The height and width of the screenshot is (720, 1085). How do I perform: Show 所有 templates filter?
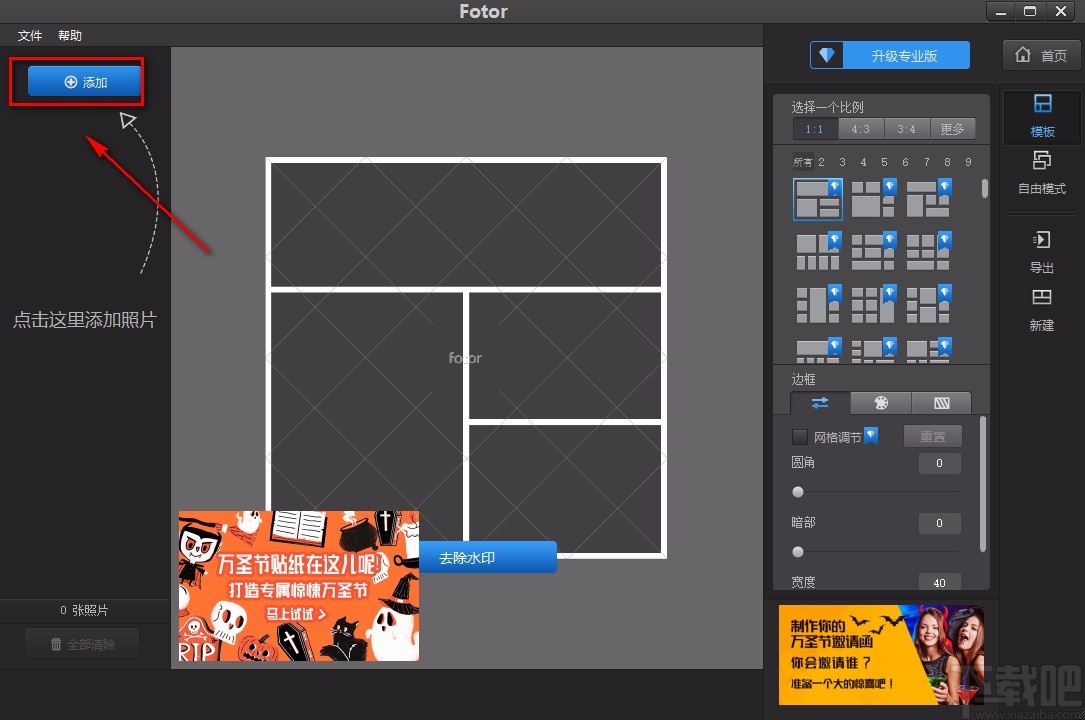pyautogui.click(x=803, y=162)
